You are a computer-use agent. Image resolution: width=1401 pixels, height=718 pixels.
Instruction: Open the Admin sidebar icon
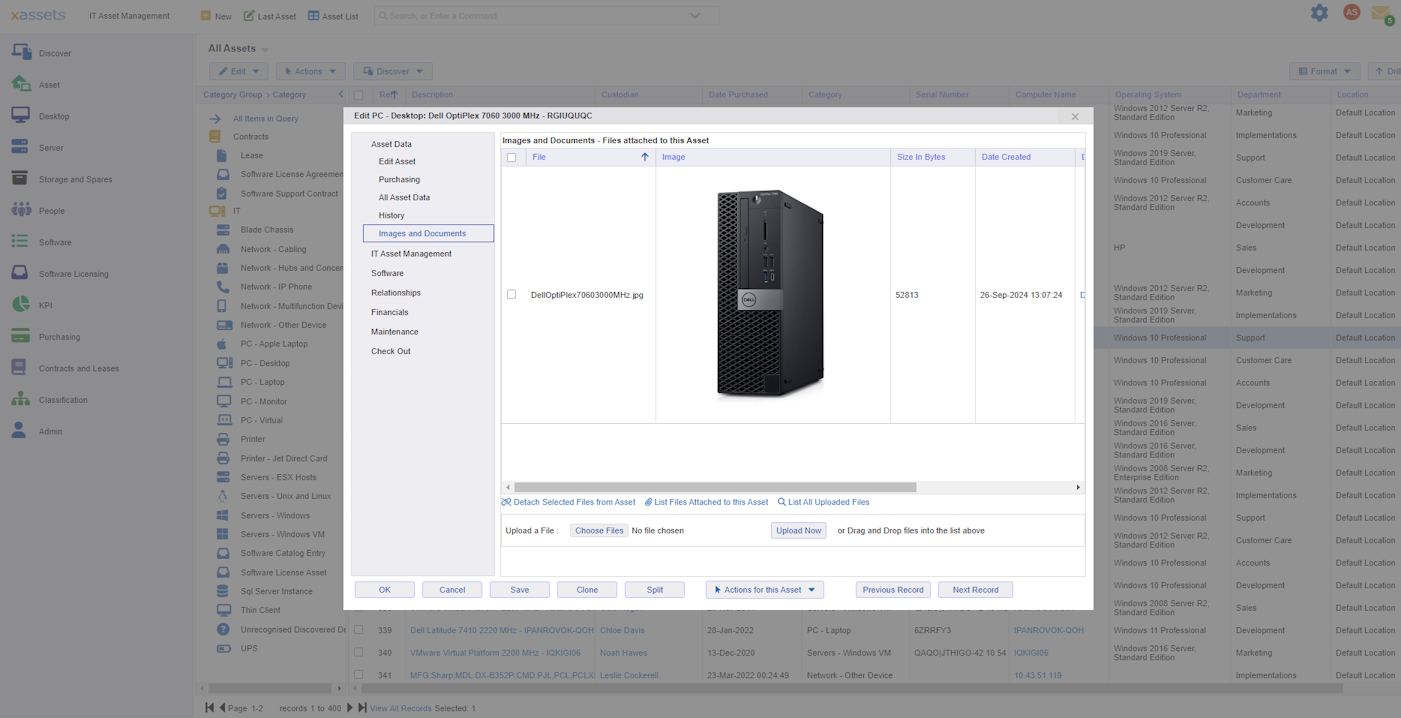[x=20, y=431]
